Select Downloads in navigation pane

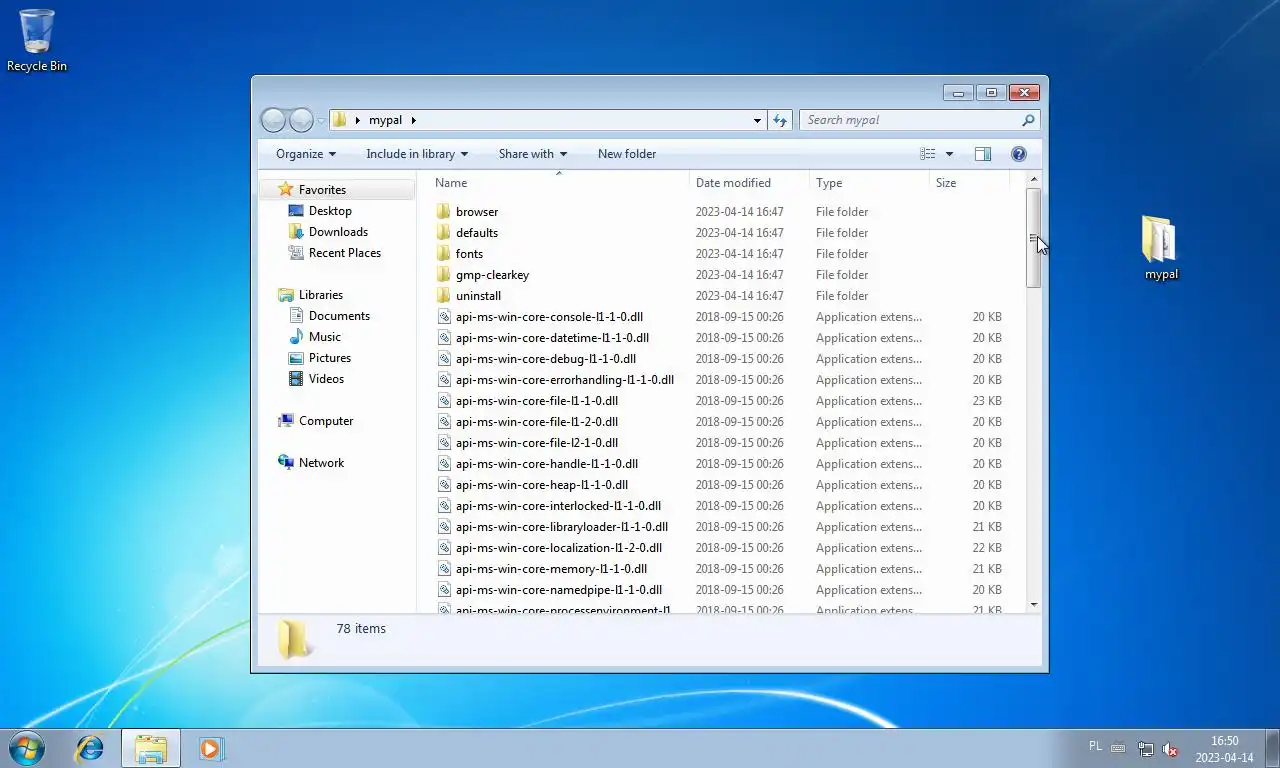pyautogui.click(x=338, y=232)
